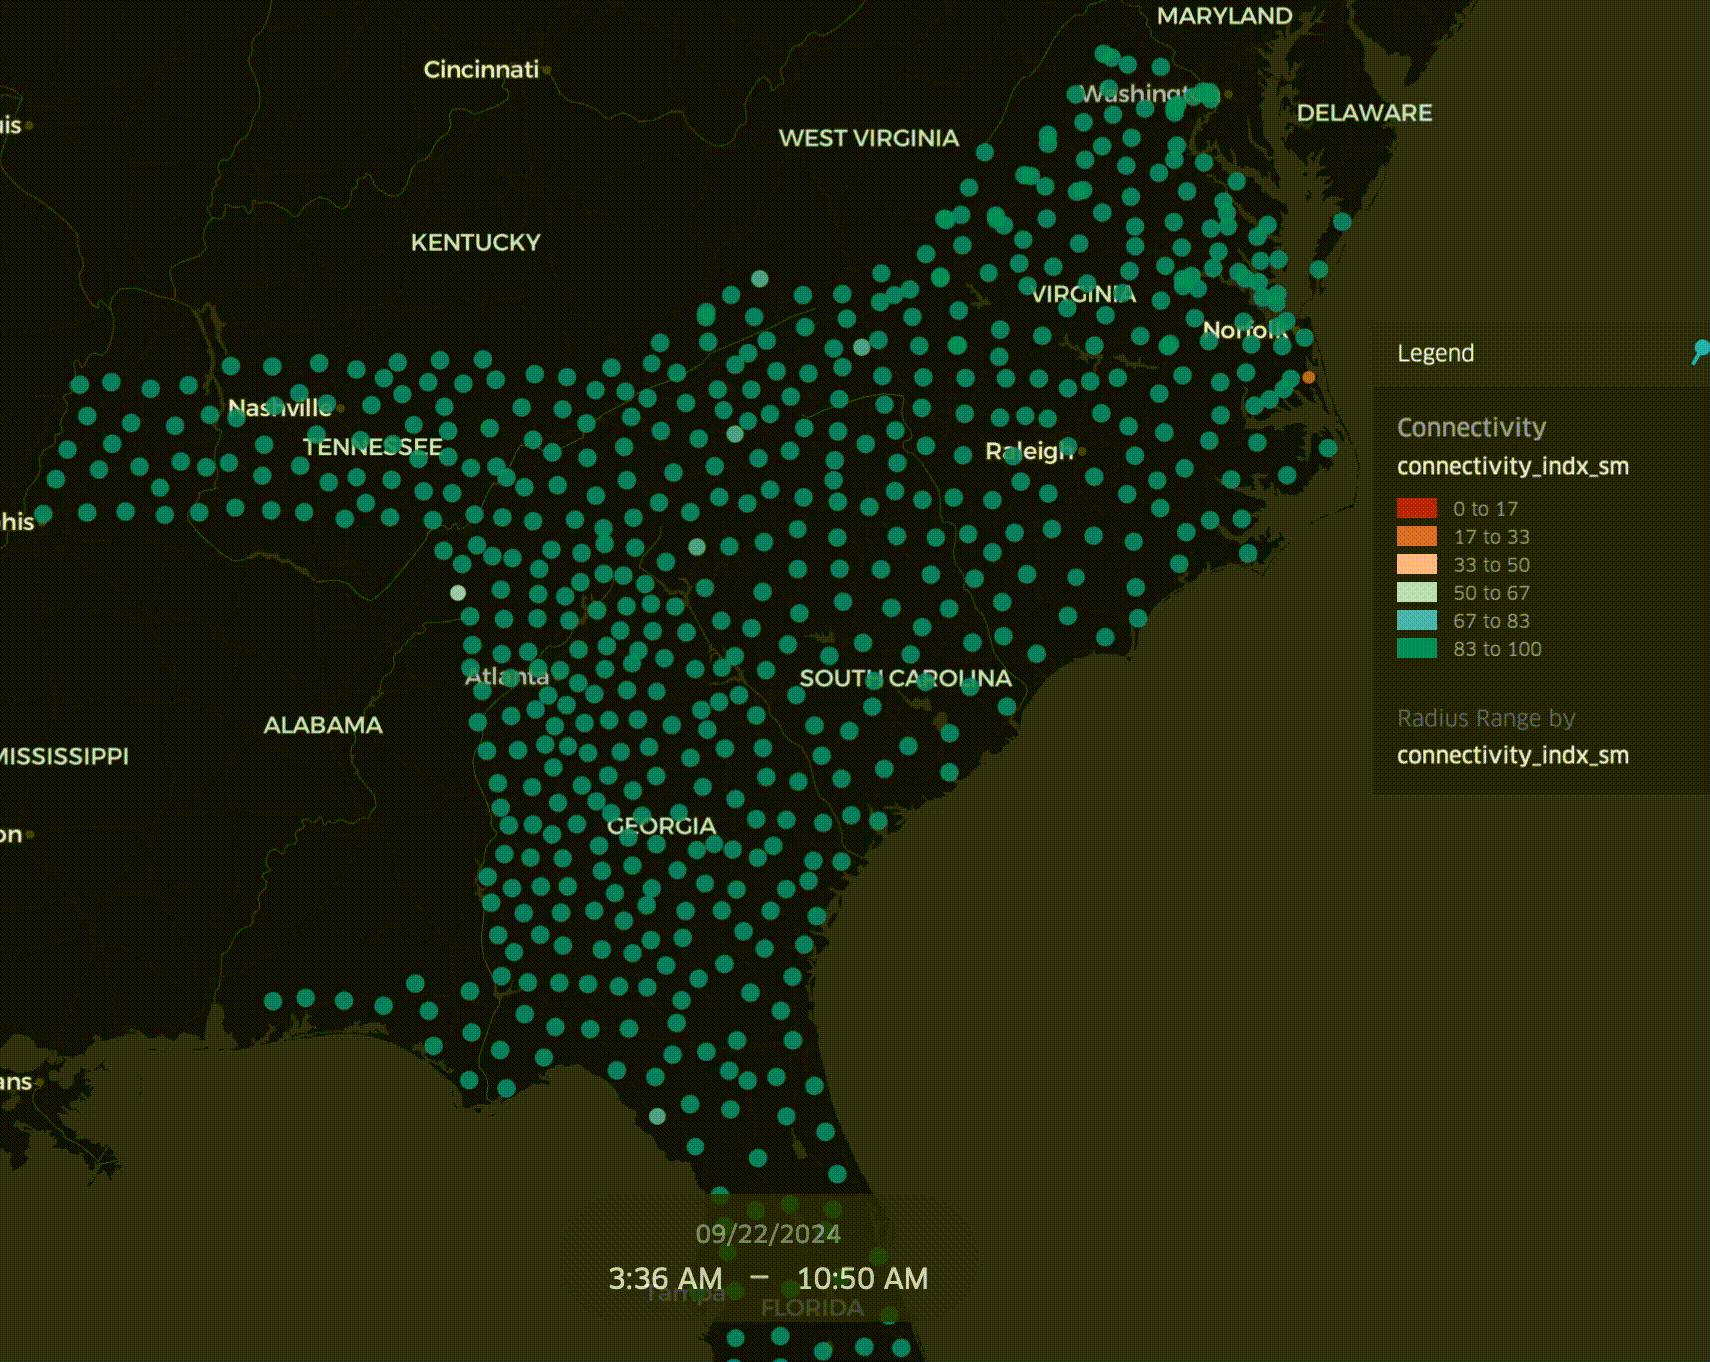This screenshot has width=1710, height=1362.
Task: Click connectivity_indx_sm under Radius Range by
Action: (x=1512, y=755)
